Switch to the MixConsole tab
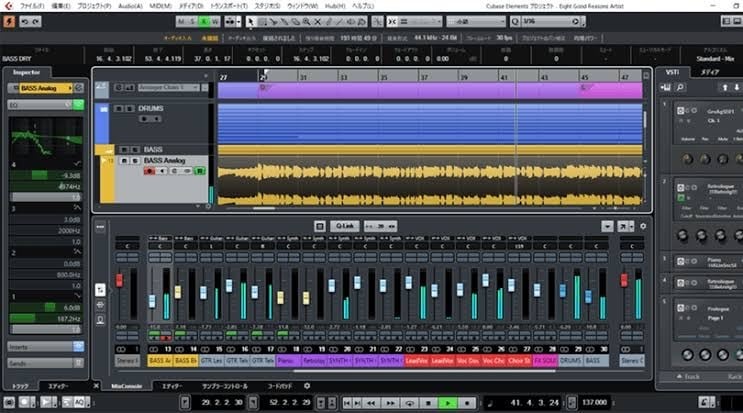Screen dimensions: 743x413 click(127, 386)
